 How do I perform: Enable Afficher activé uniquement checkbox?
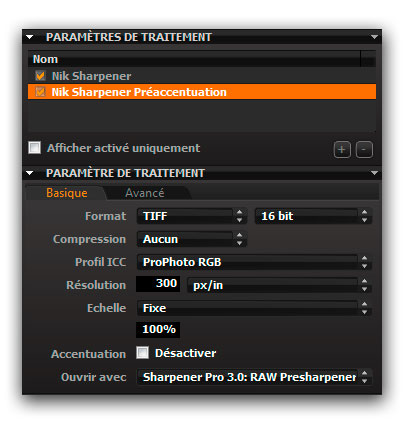click(35, 148)
